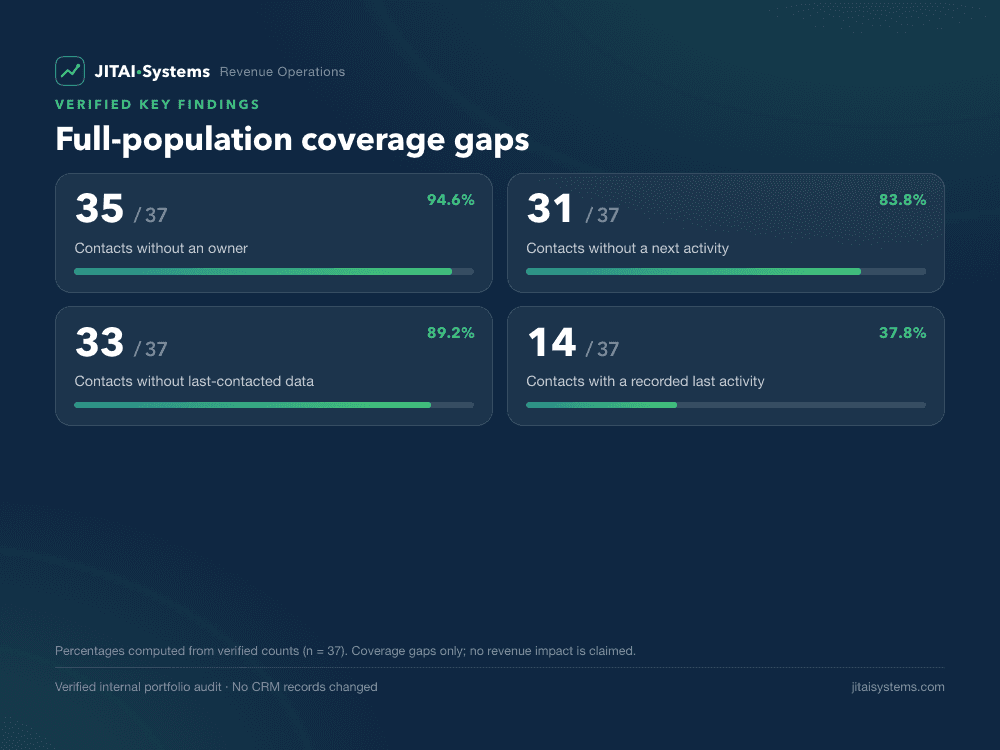
Task: Click the 37.8% percentage value
Action: coord(902,333)
